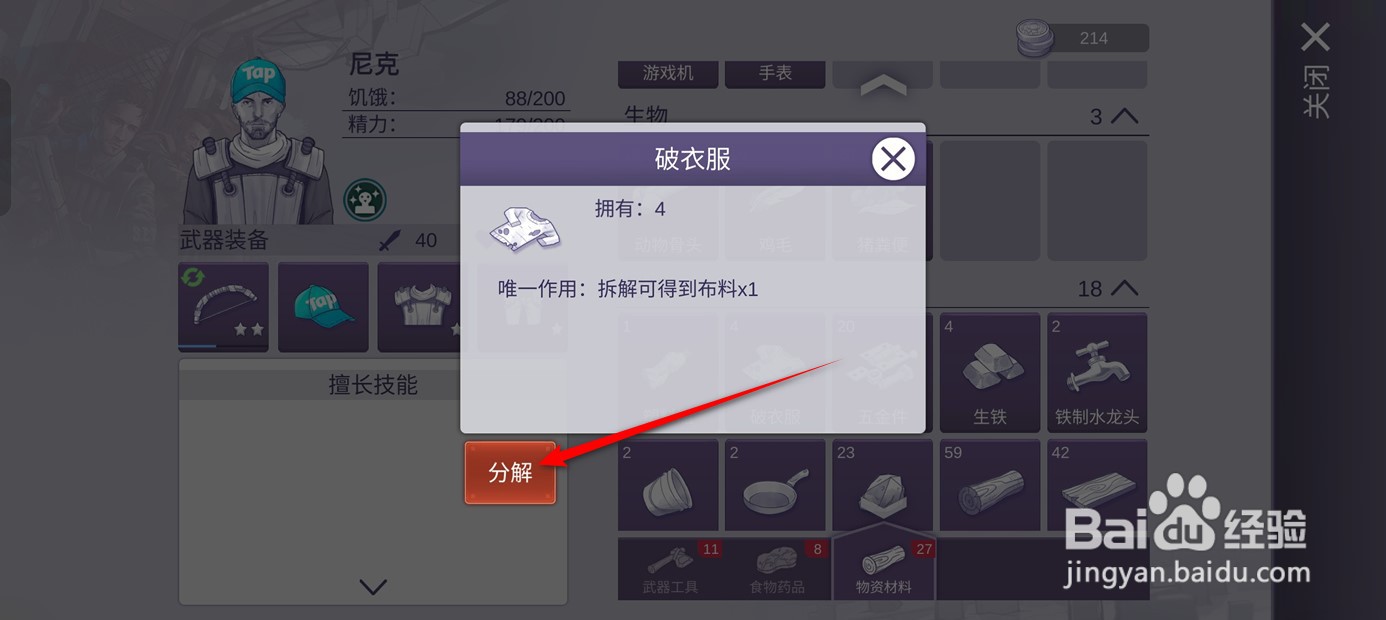Collapse the materials section showing 18
1386x620 pixels.
coord(1124,289)
